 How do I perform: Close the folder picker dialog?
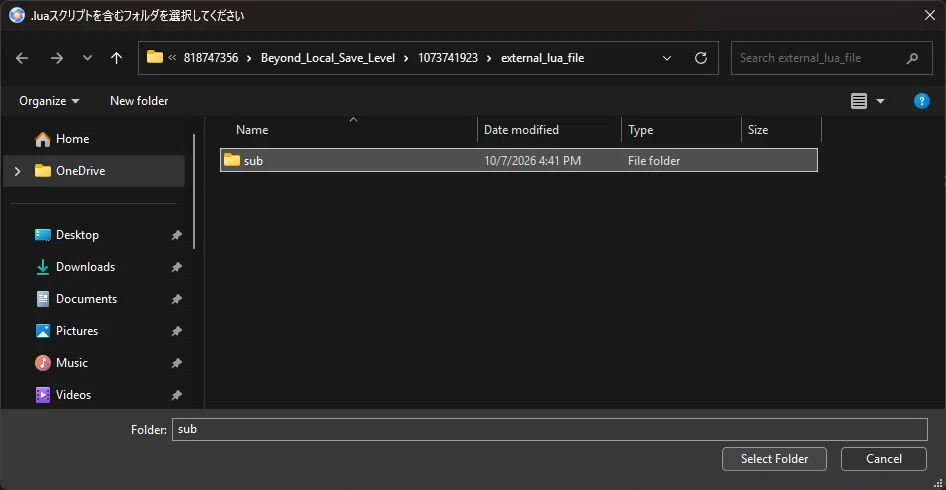930,16
